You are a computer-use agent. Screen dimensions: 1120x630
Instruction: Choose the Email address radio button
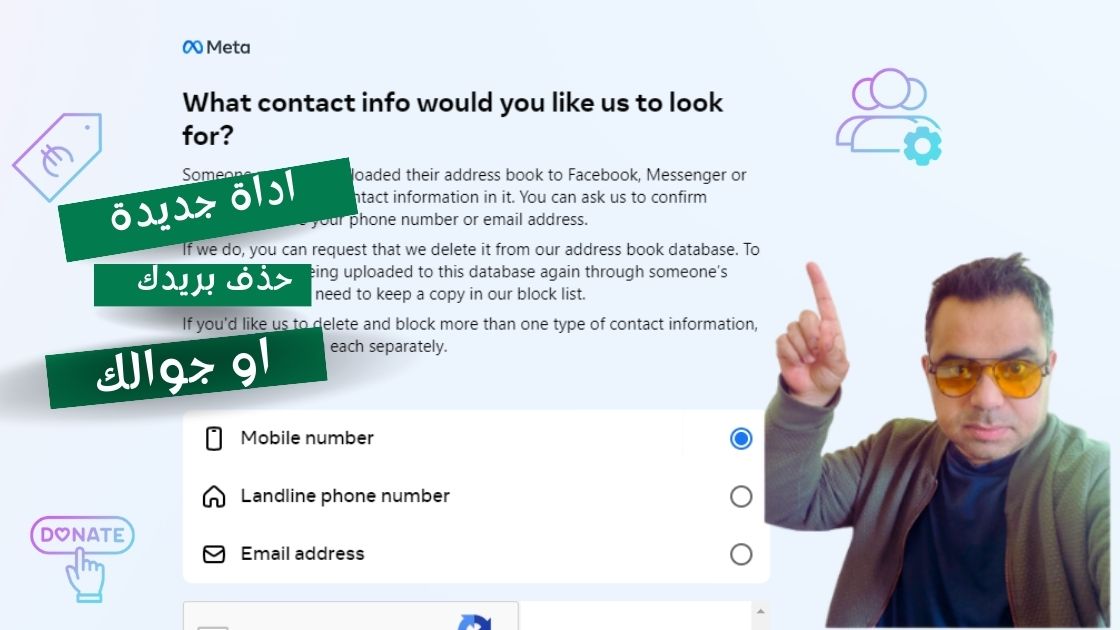(741, 554)
